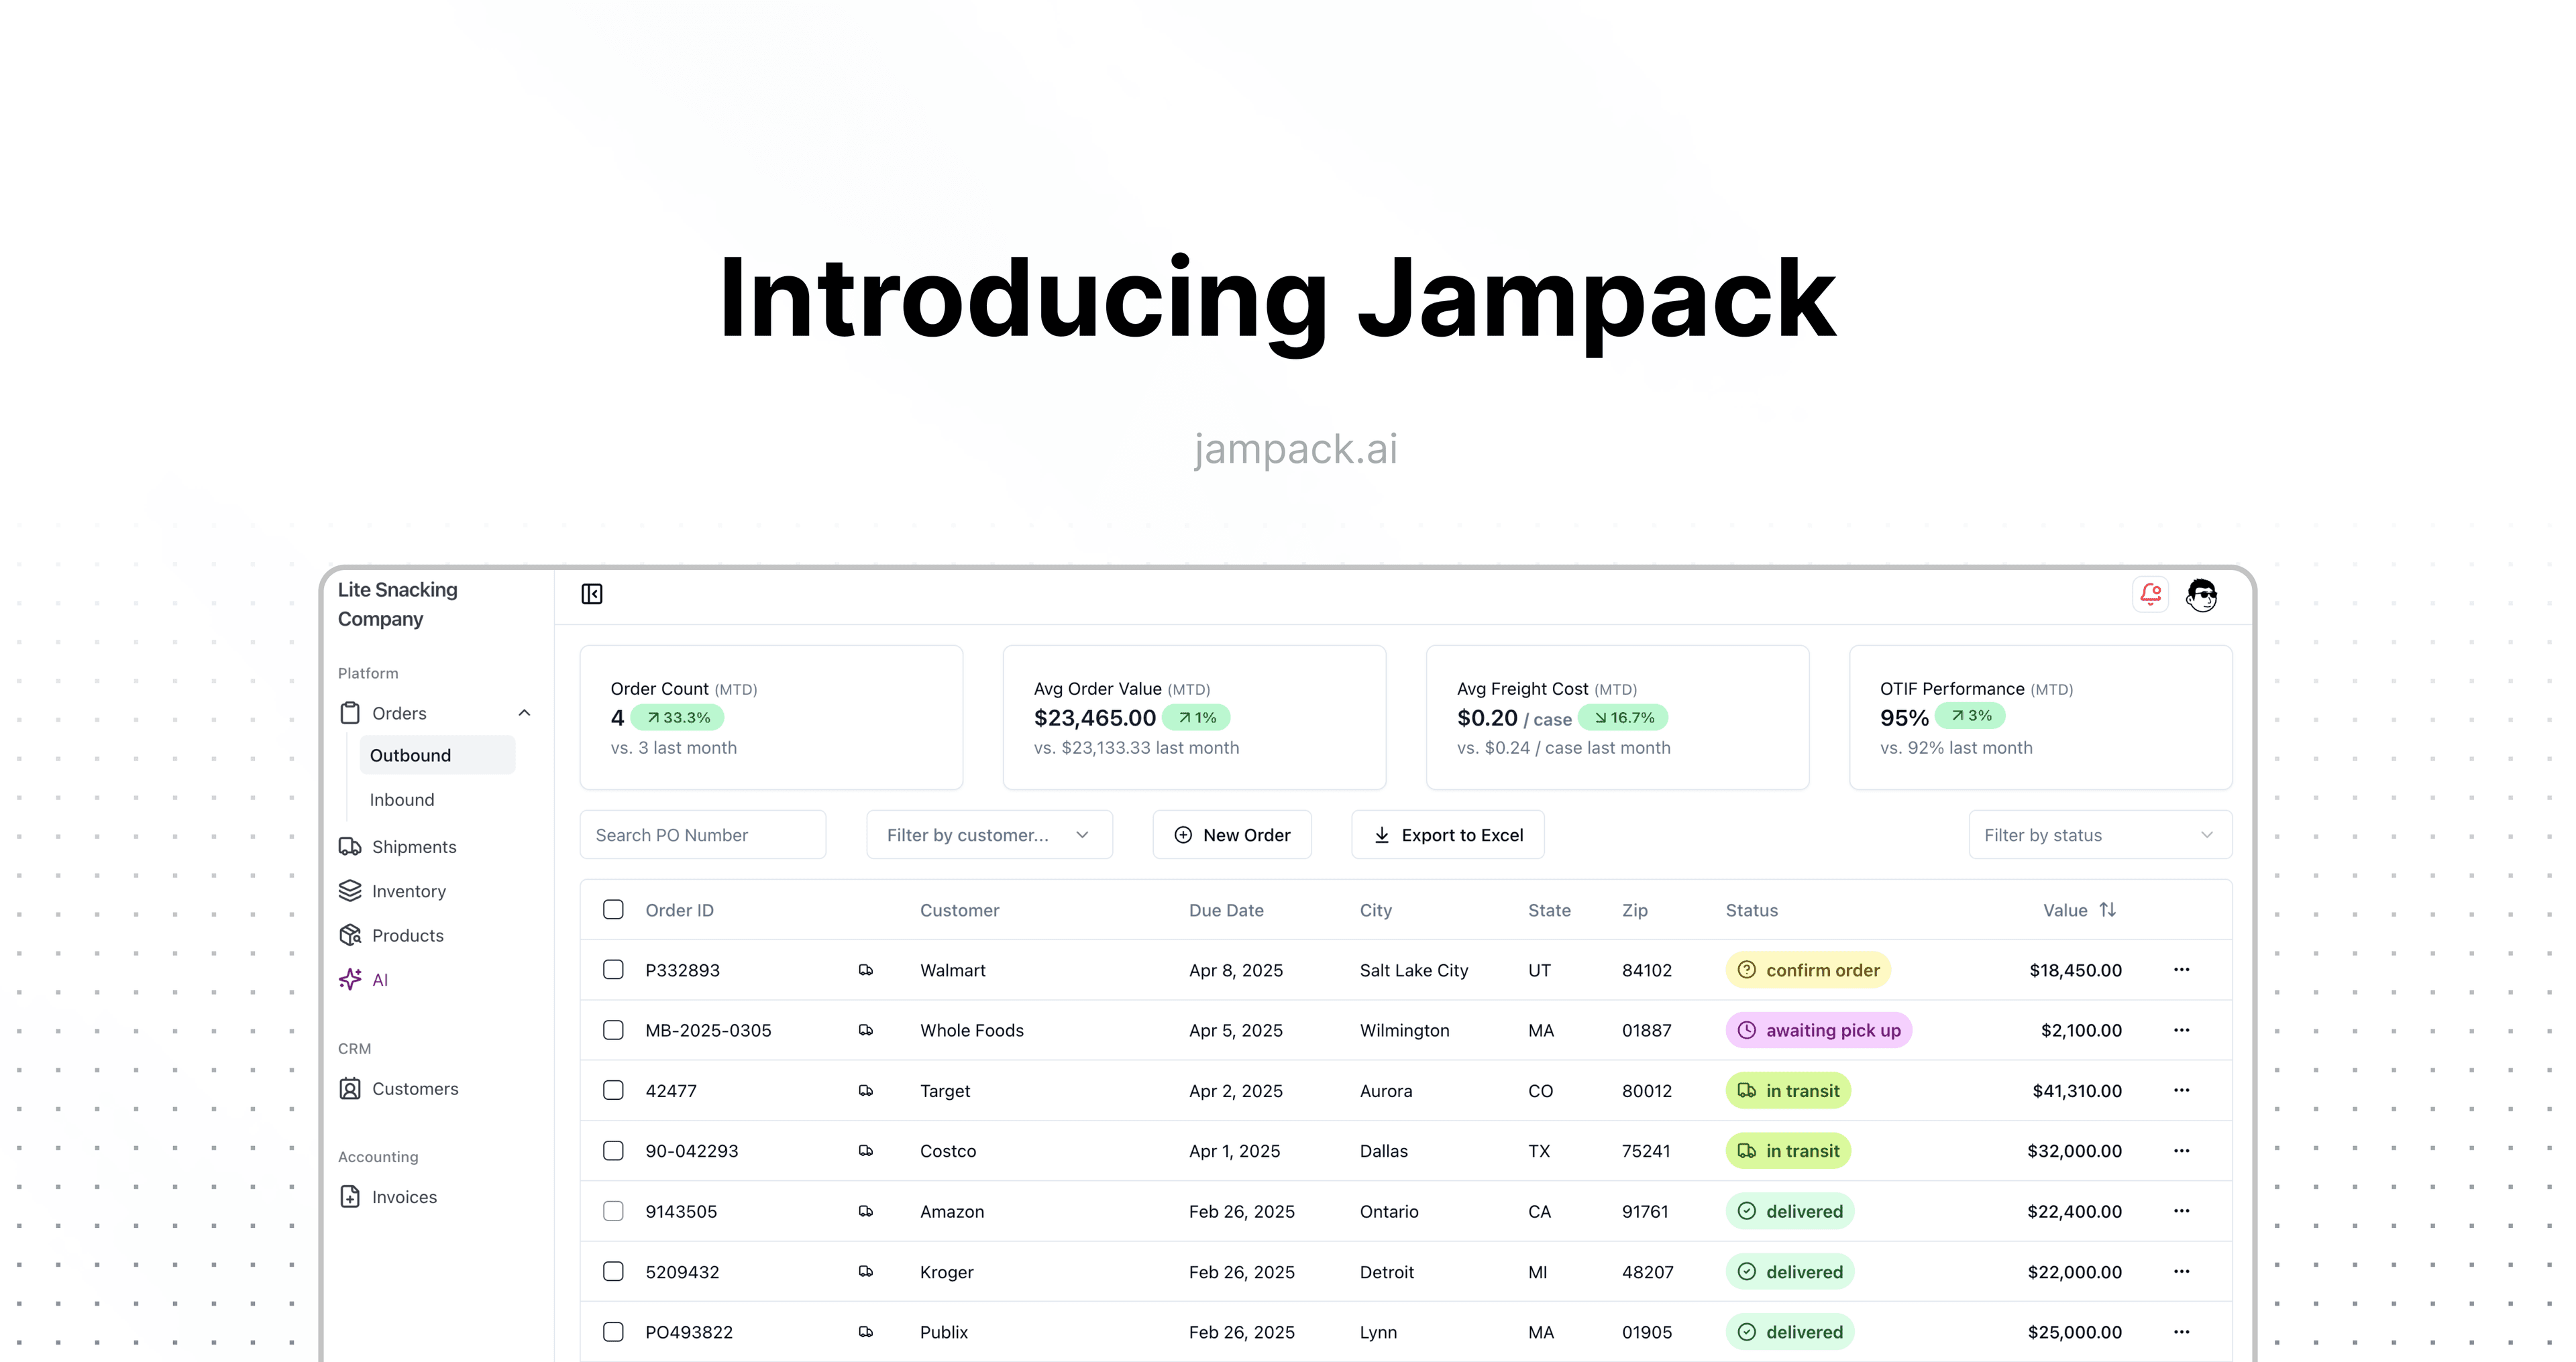2576x1362 pixels.
Task: Open notifications via the bell icon
Action: tap(2150, 593)
